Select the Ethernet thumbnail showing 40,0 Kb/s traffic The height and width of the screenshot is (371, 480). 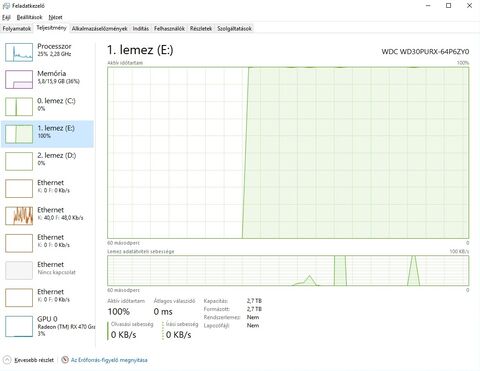pos(19,216)
